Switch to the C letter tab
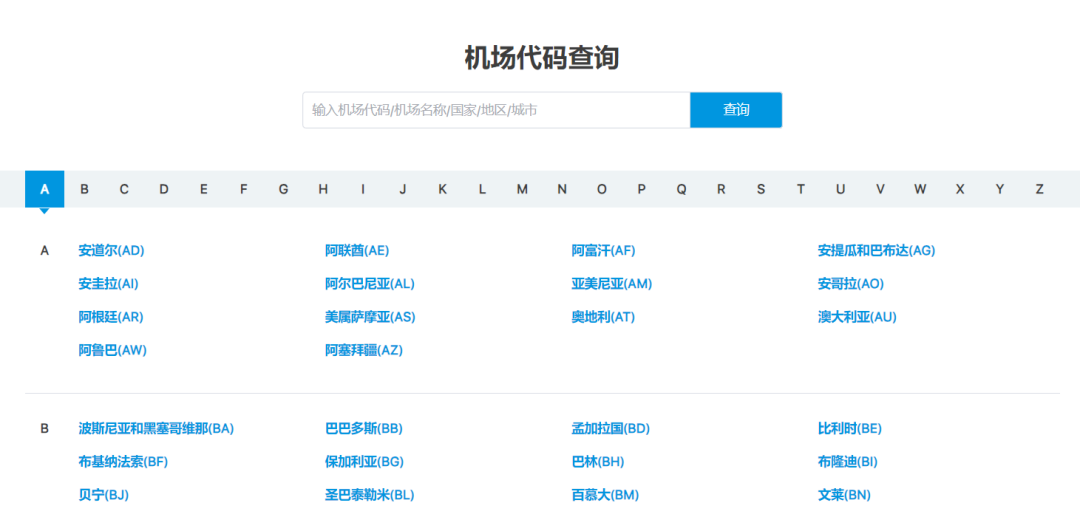The image size is (1080, 517). click(124, 189)
